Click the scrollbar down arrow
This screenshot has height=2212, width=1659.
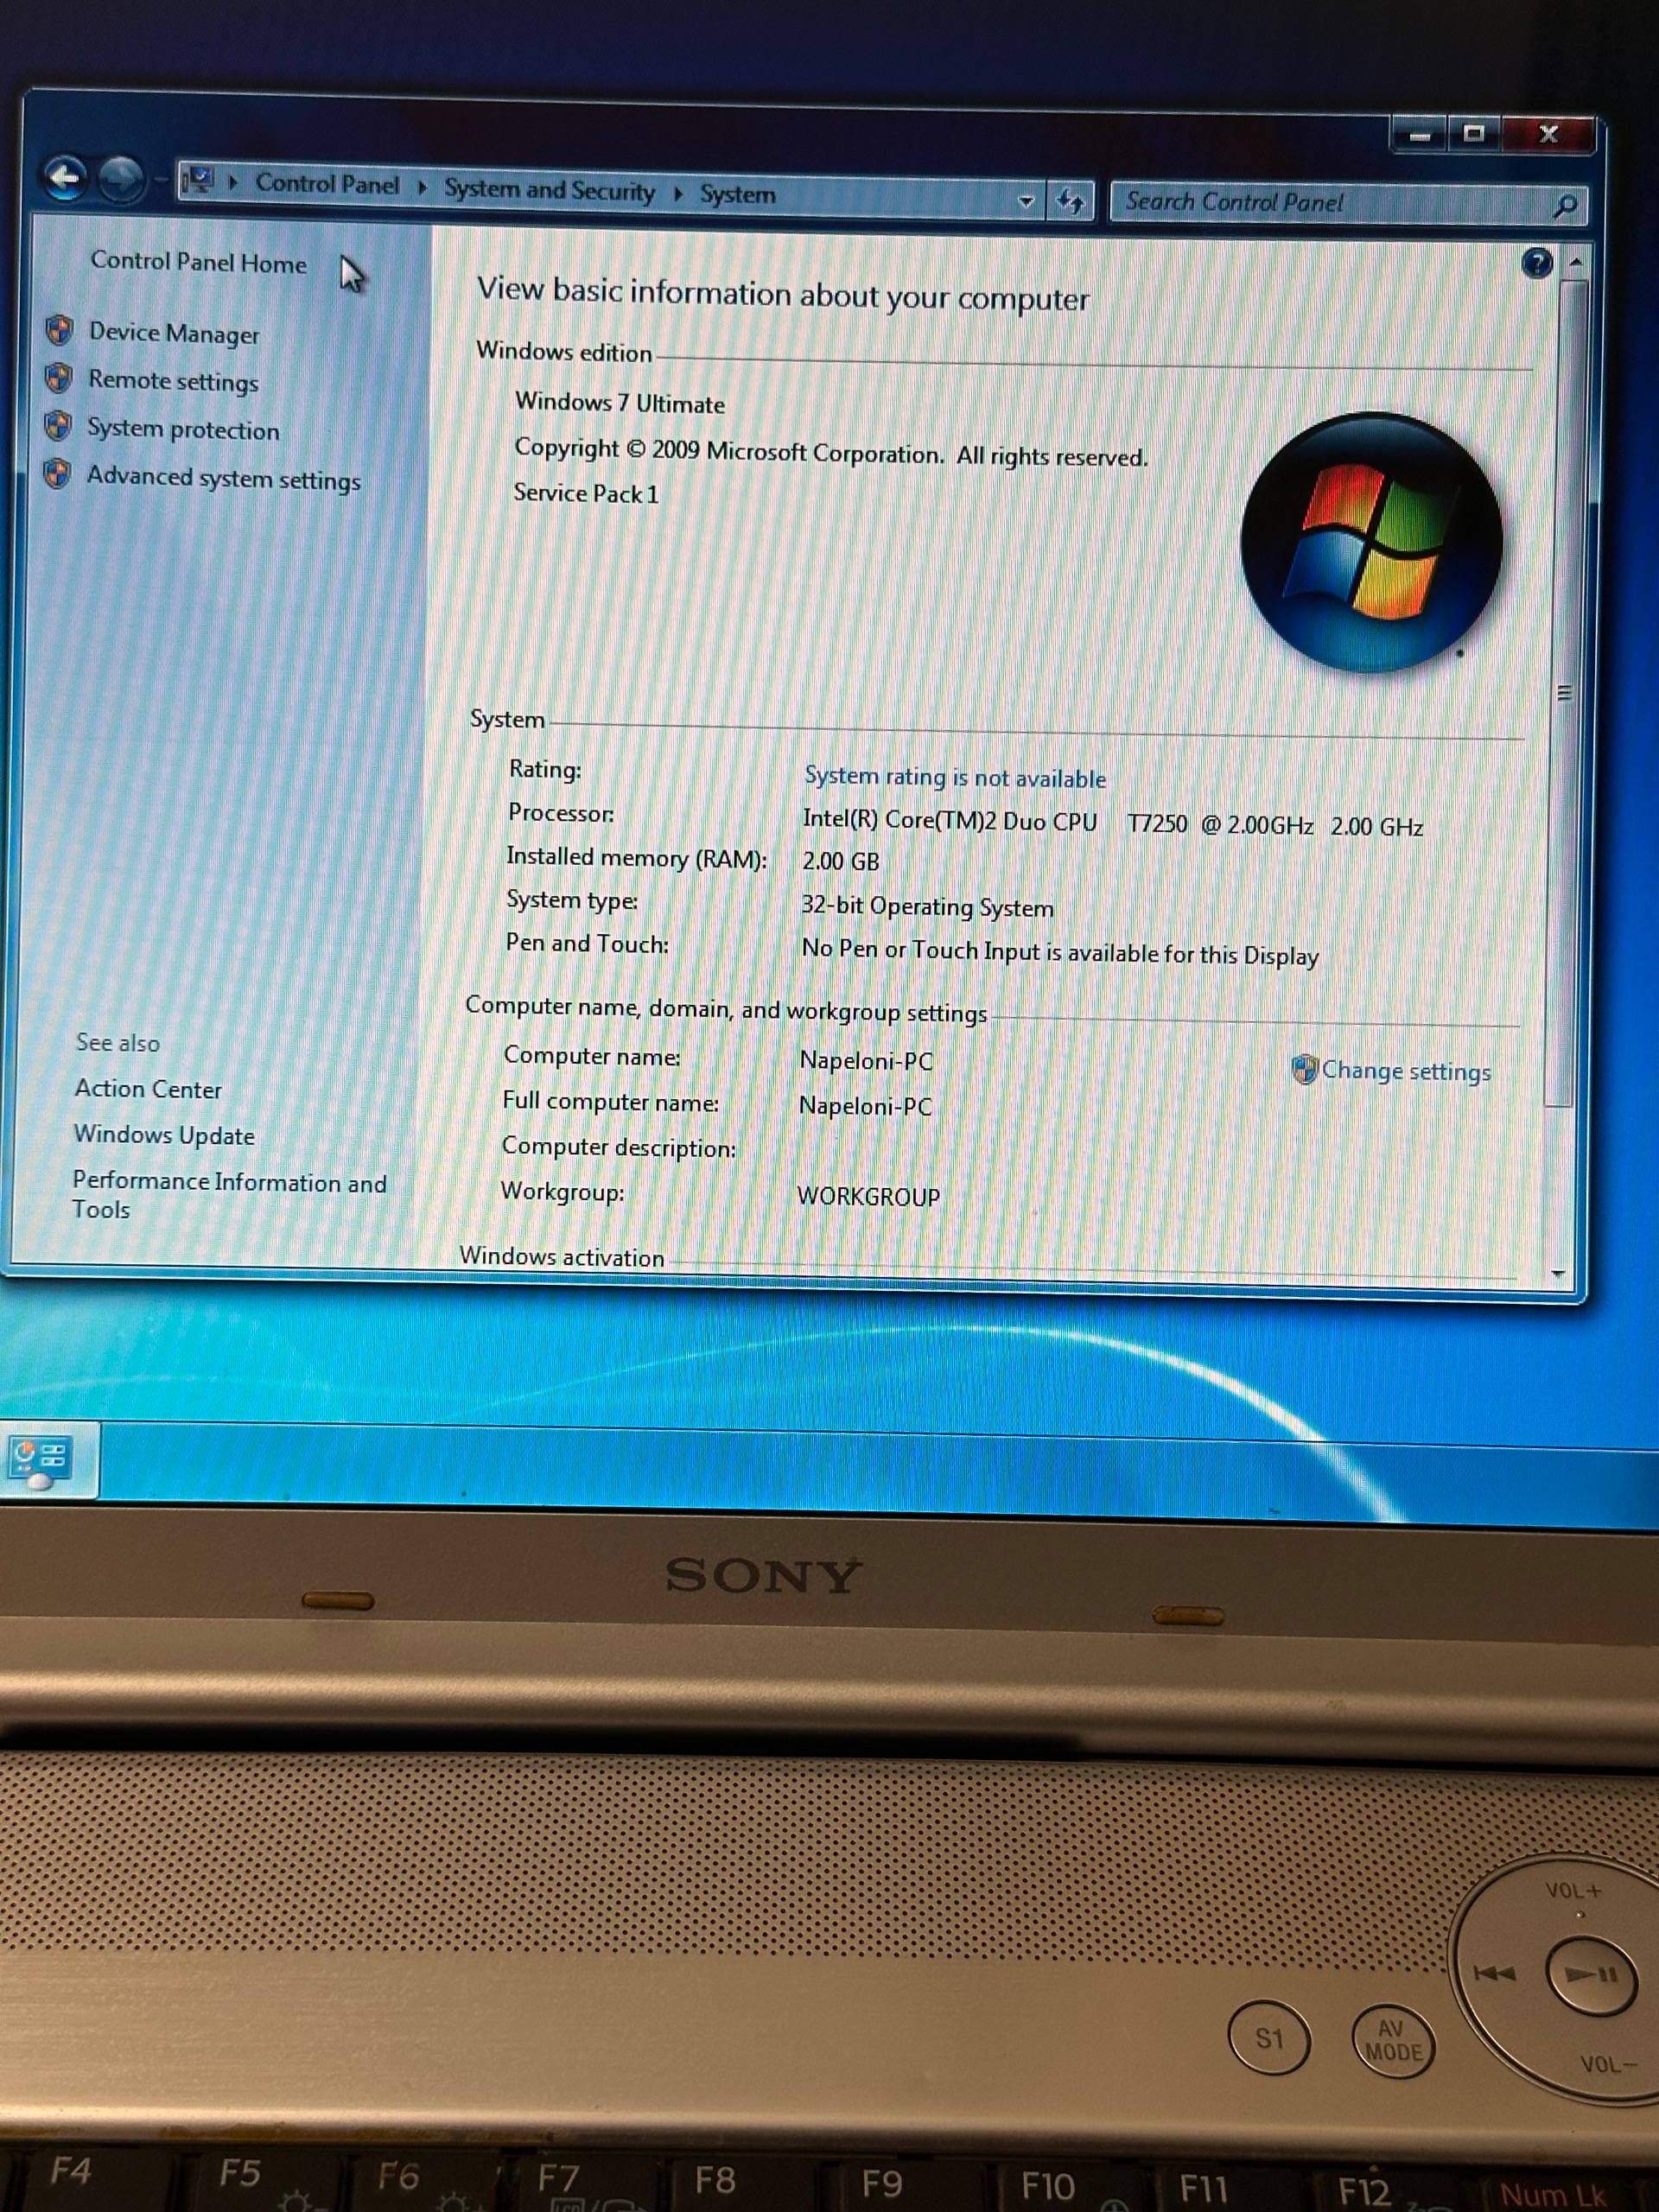coord(1558,1274)
